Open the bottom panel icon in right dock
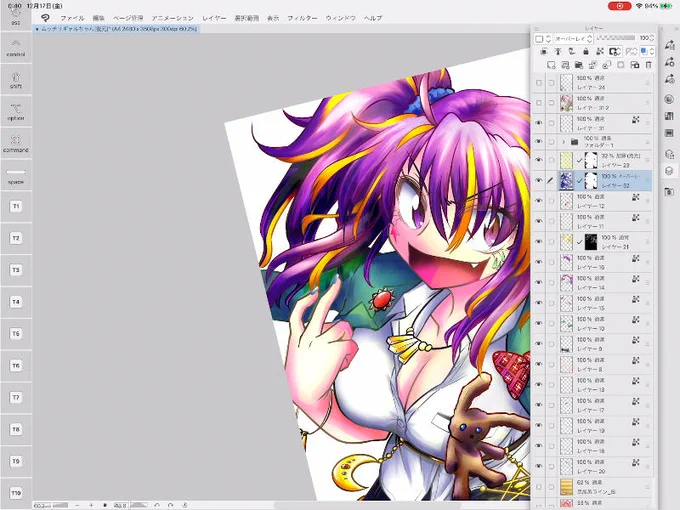 [669, 191]
